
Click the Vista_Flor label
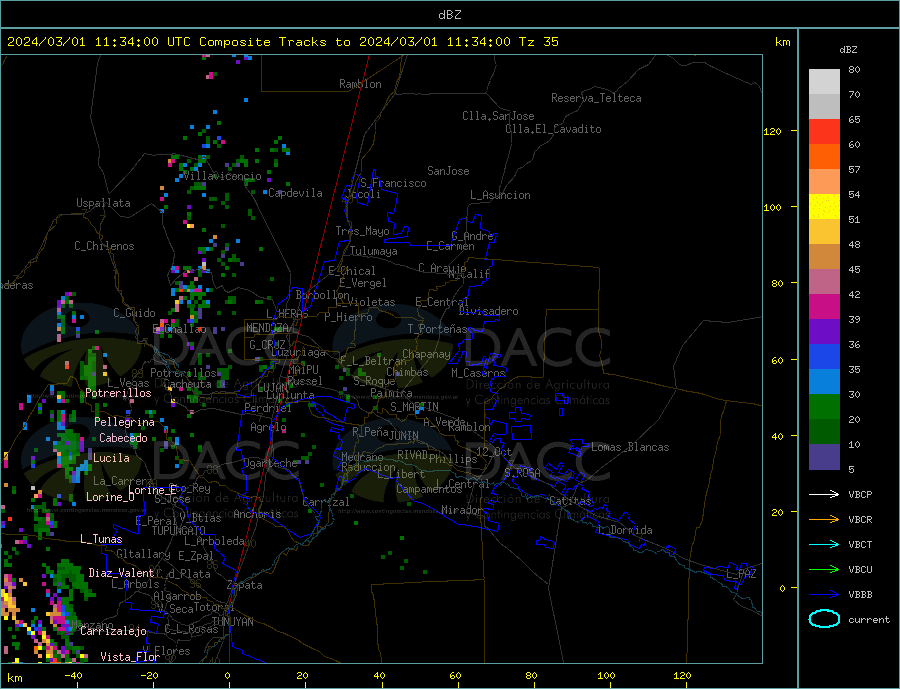[x=130, y=657]
